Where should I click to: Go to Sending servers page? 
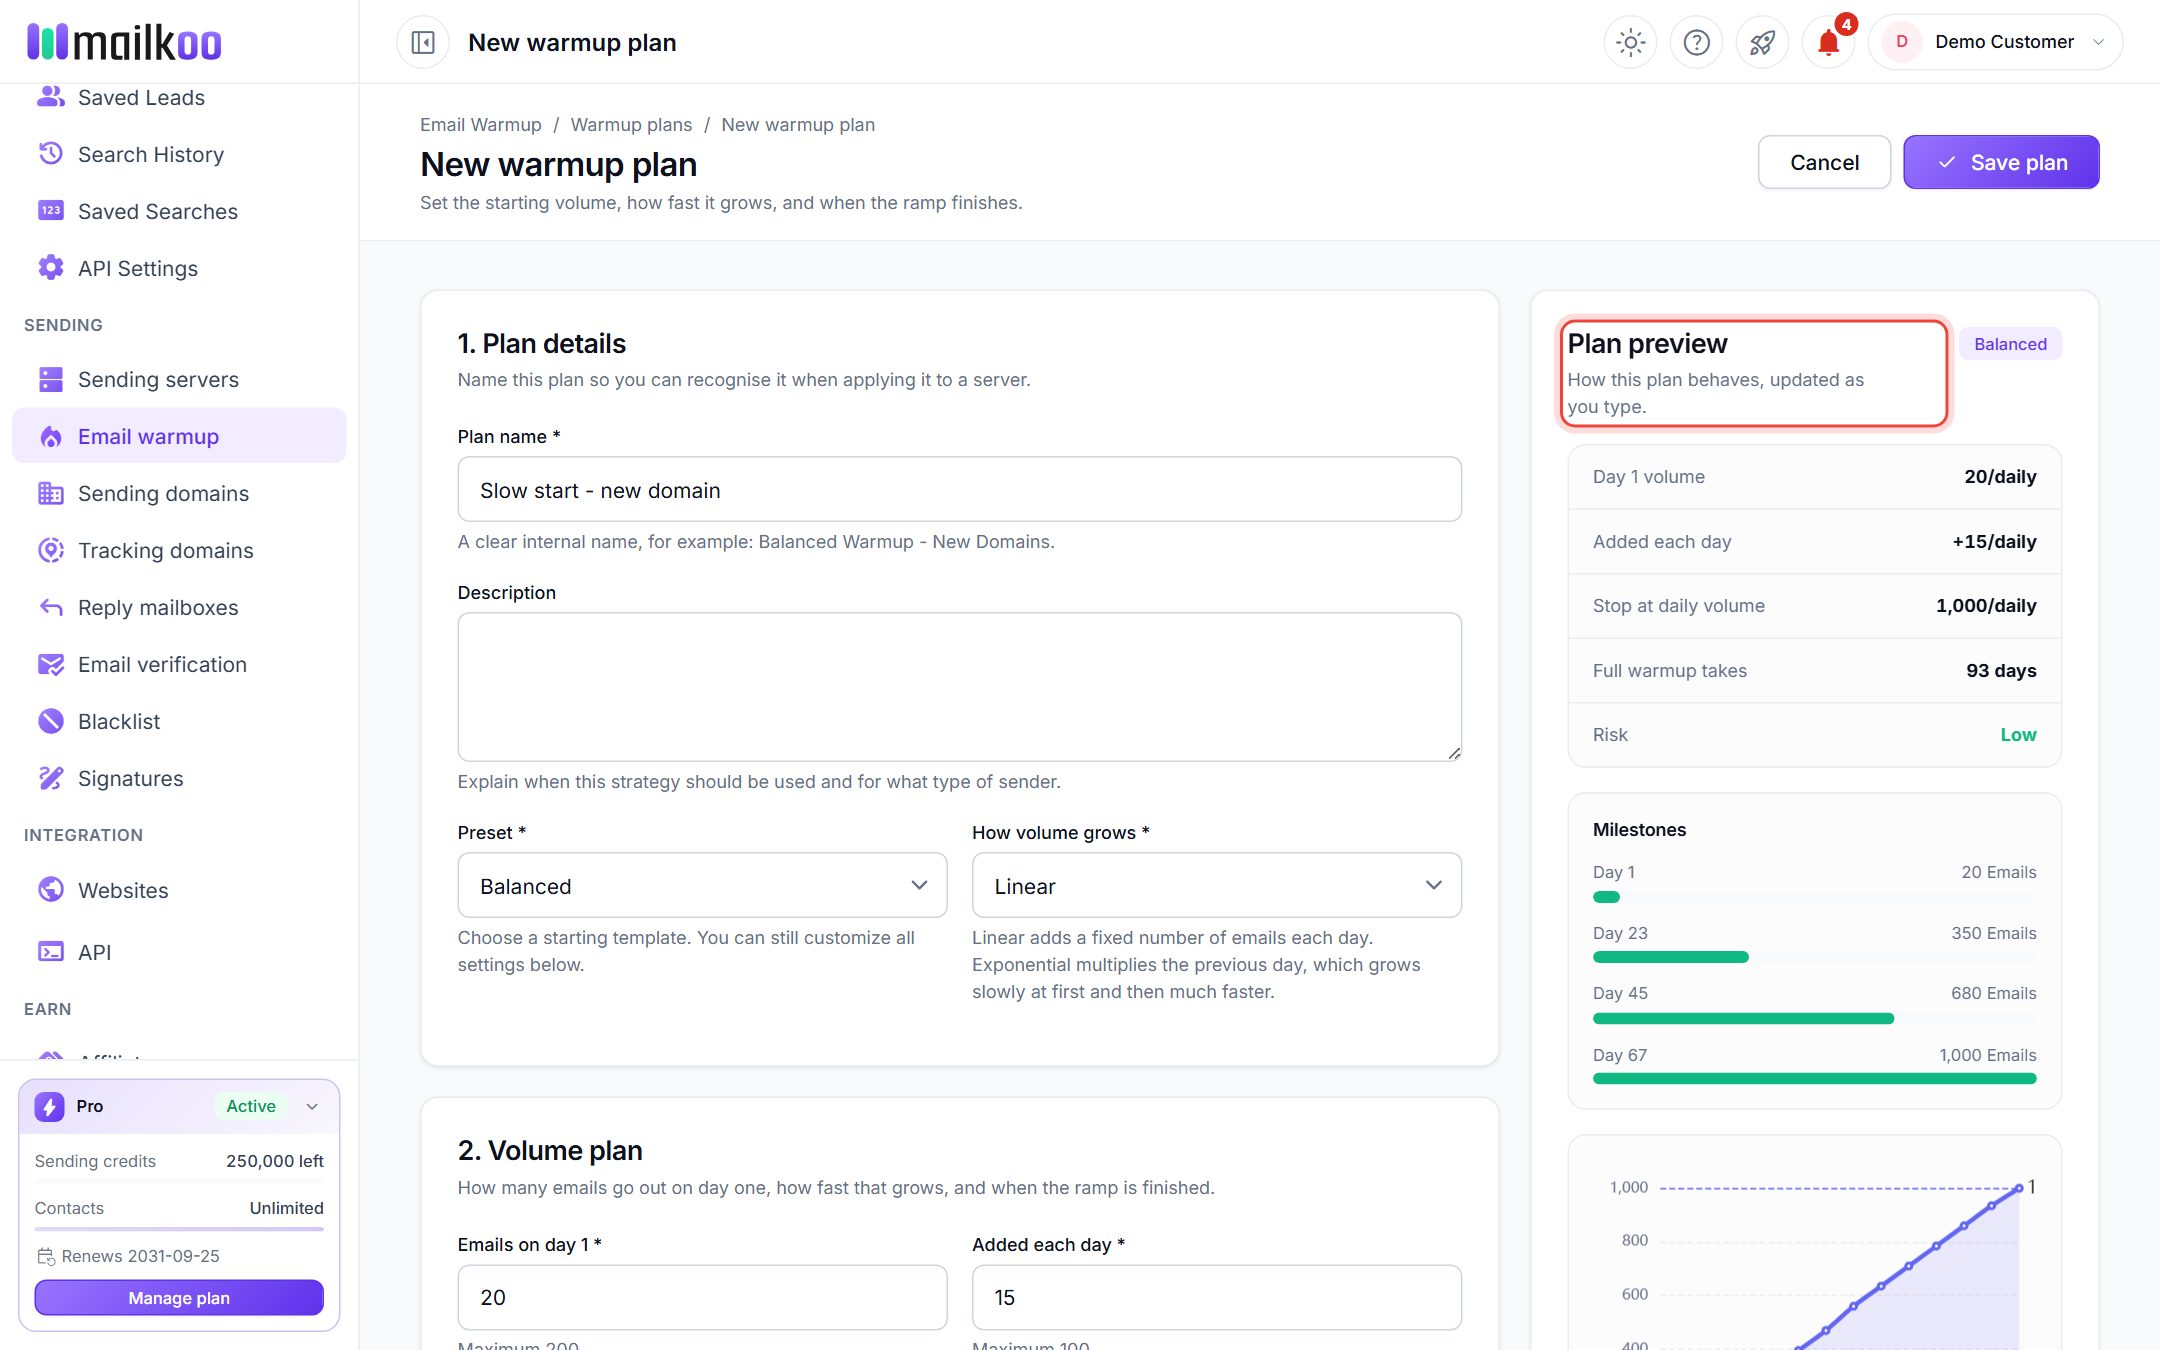pyautogui.click(x=179, y=379)
